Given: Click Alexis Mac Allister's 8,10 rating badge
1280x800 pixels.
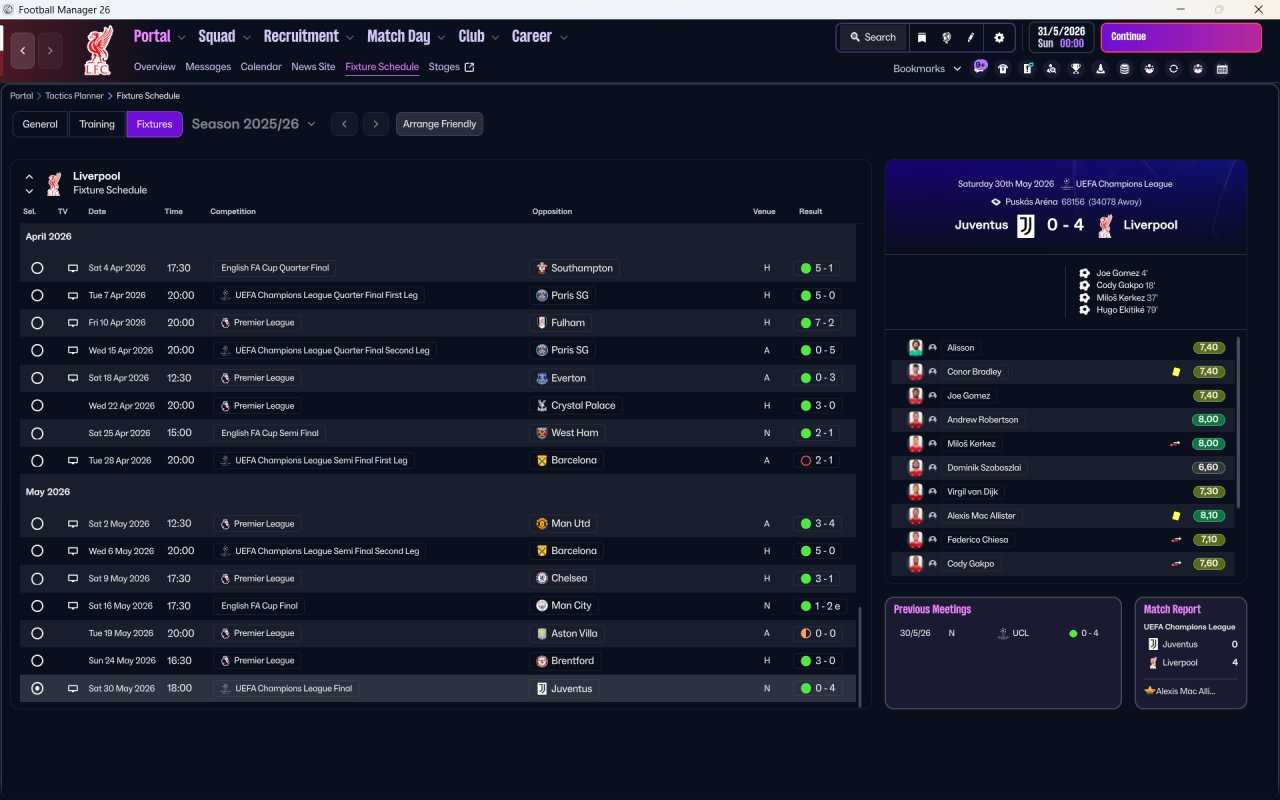Looking at the screenshot, I should click(1208, 516).
